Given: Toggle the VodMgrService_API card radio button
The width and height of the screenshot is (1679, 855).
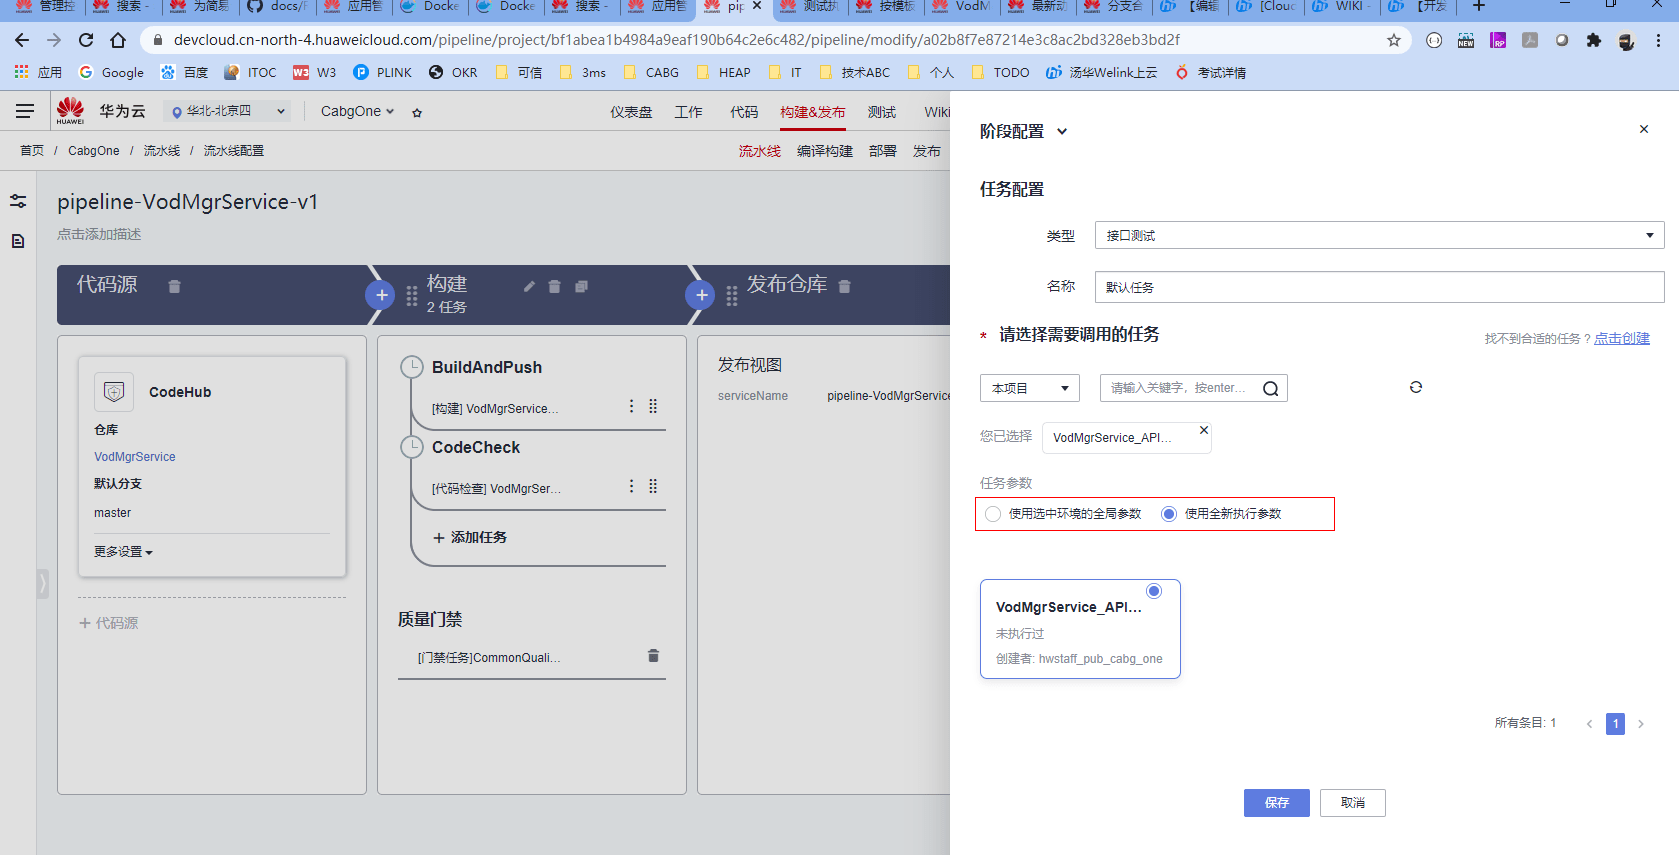Looking at the screenshot, I should [x=1154, y=591].
